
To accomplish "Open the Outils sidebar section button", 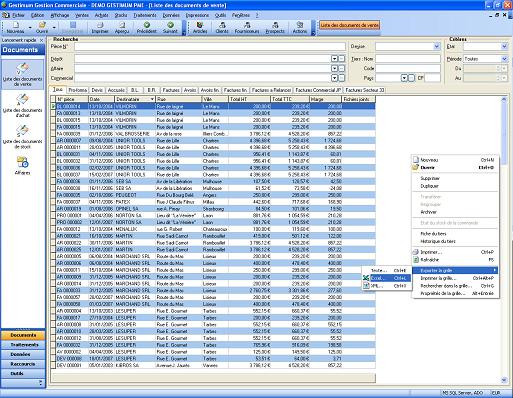I will (x=23, y=374).
